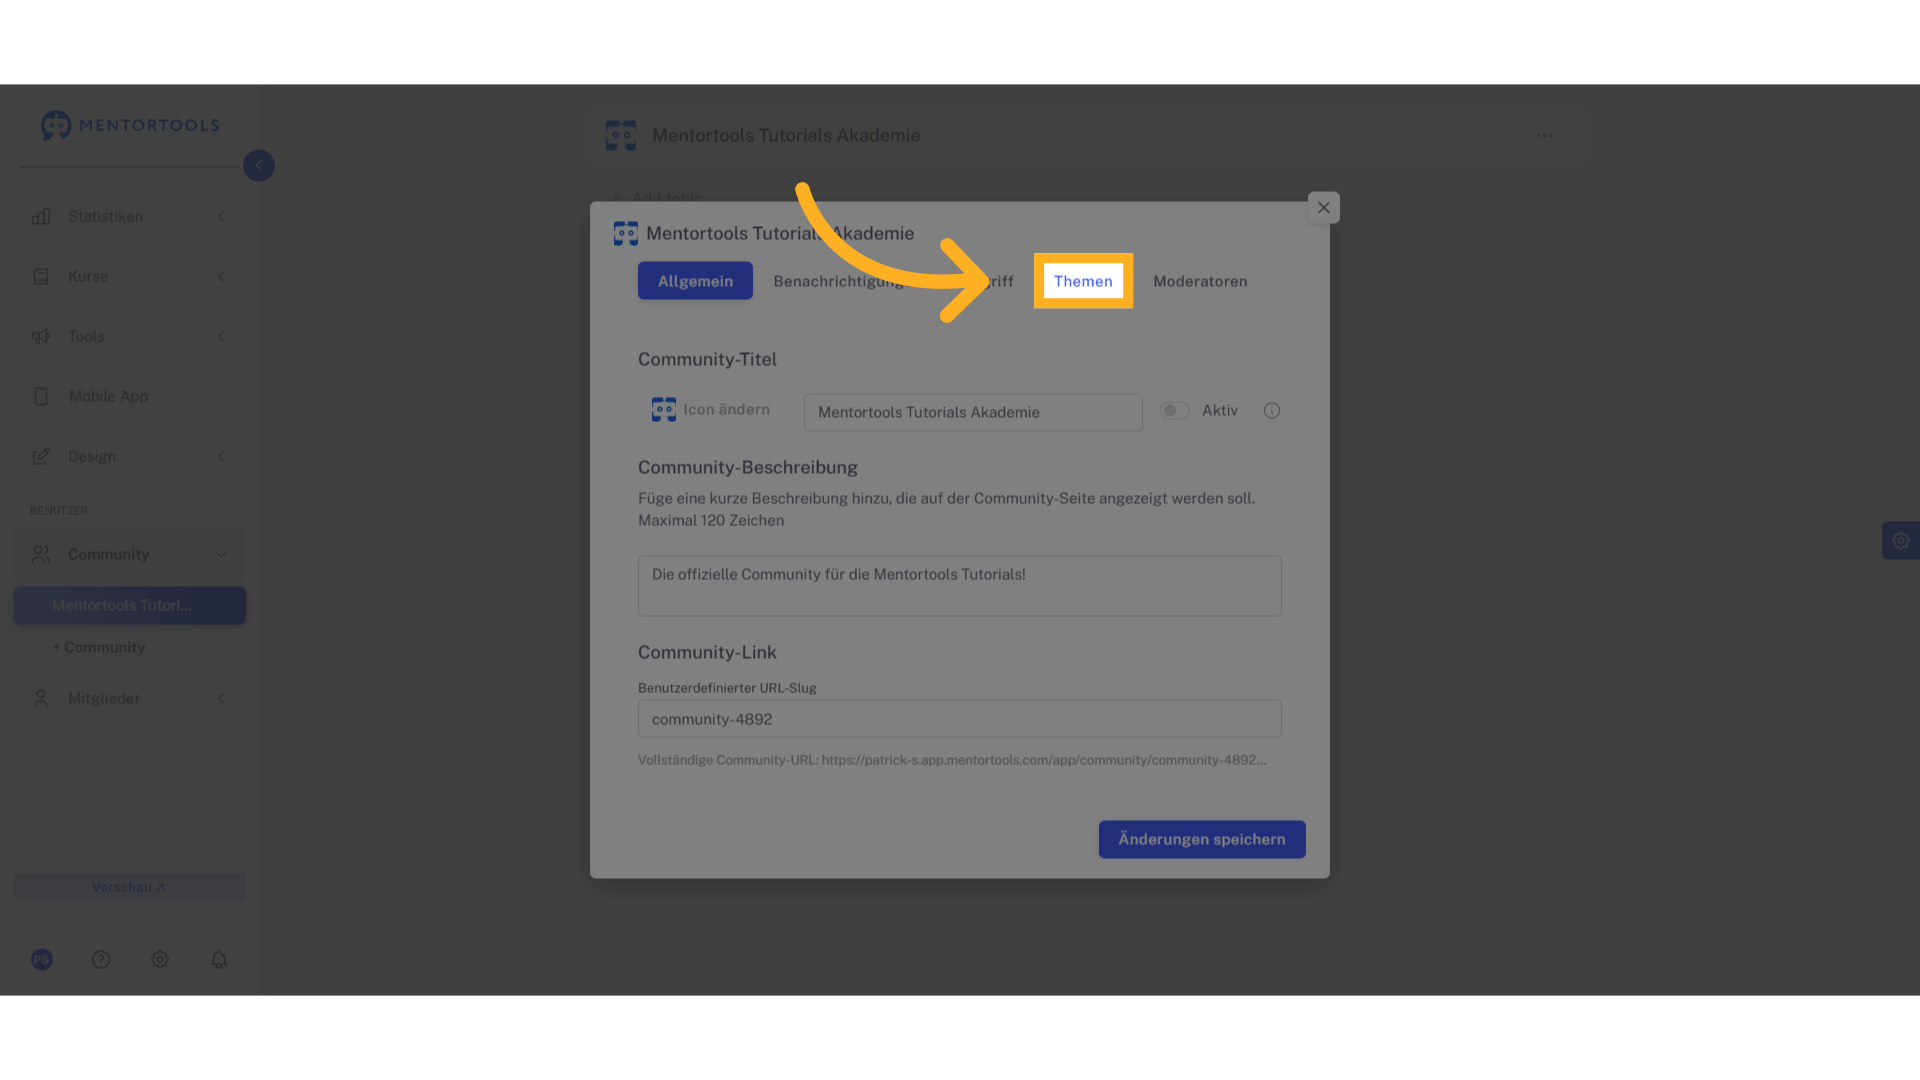1920x1080 pixels.
Task: Switch to the Moderatoren tab
Action: point(1200,282)
